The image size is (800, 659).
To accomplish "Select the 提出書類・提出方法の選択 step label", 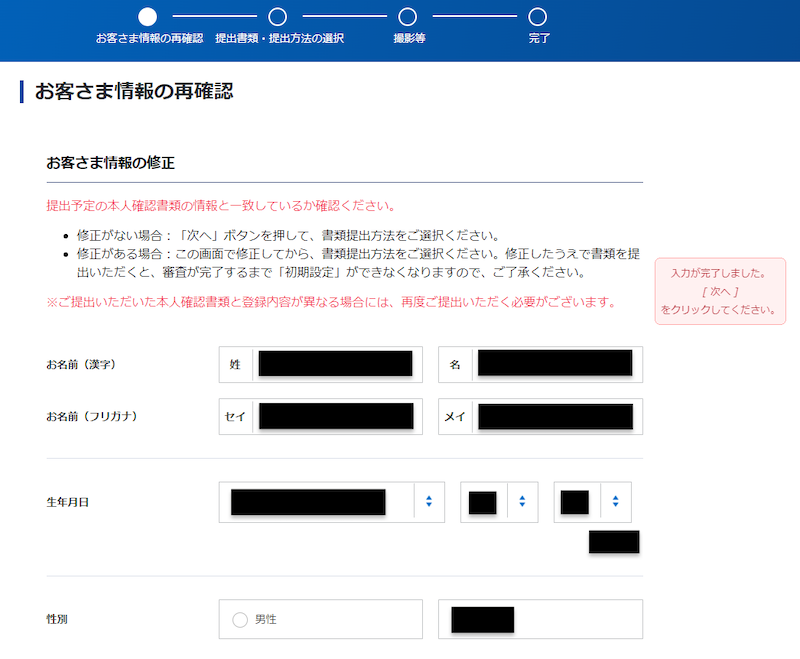I will pos(279,39).
